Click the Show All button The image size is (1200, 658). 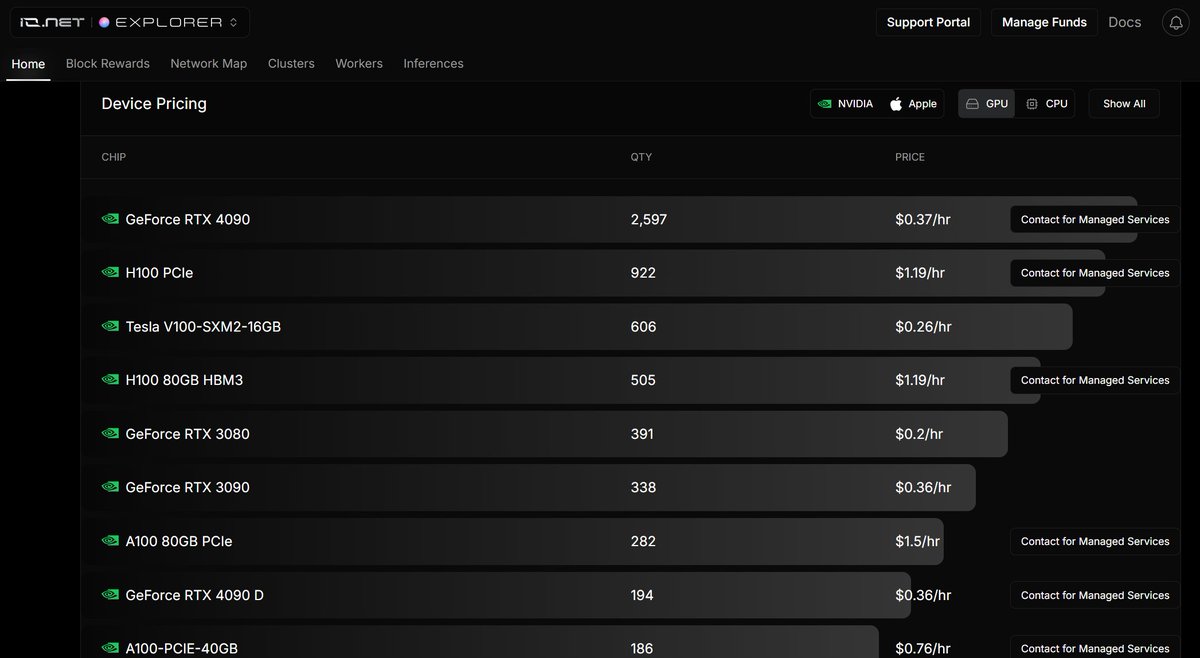[1124, 104]
